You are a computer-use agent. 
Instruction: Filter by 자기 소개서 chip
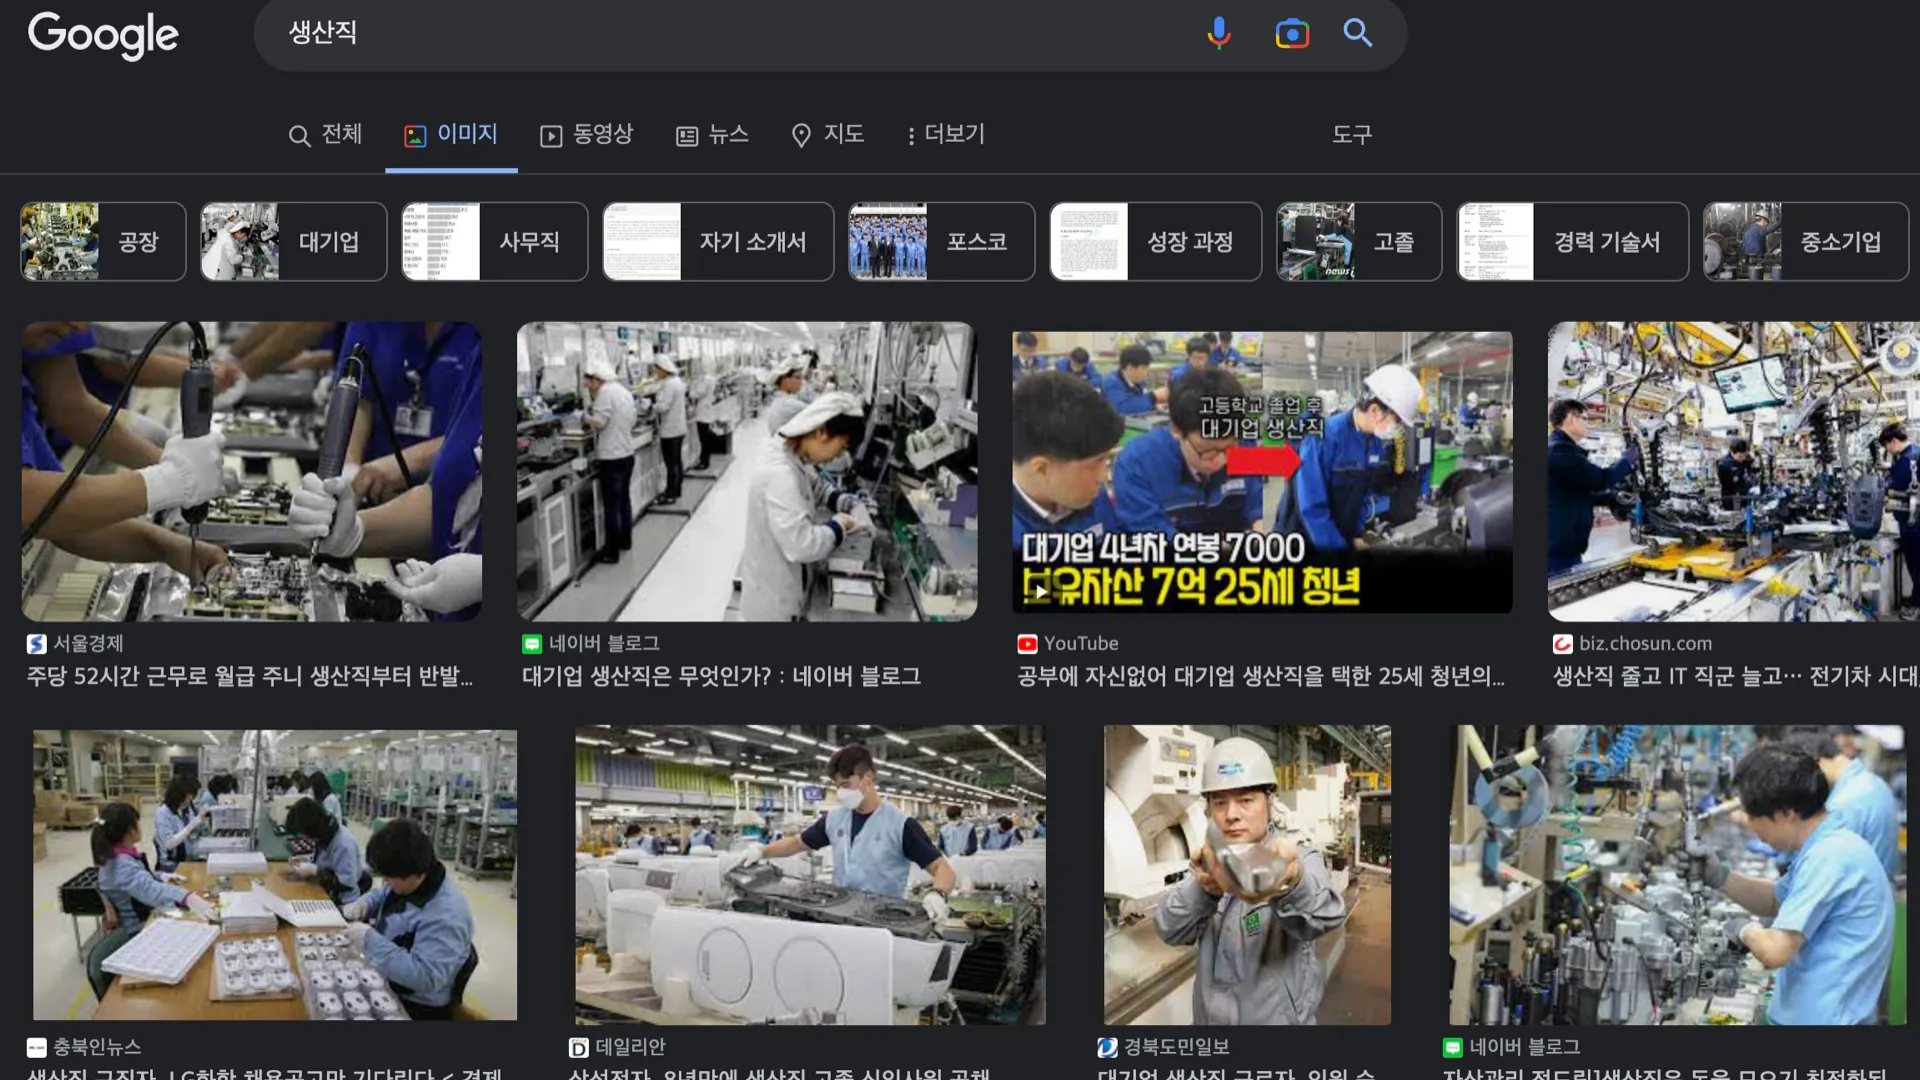point(718,242)
